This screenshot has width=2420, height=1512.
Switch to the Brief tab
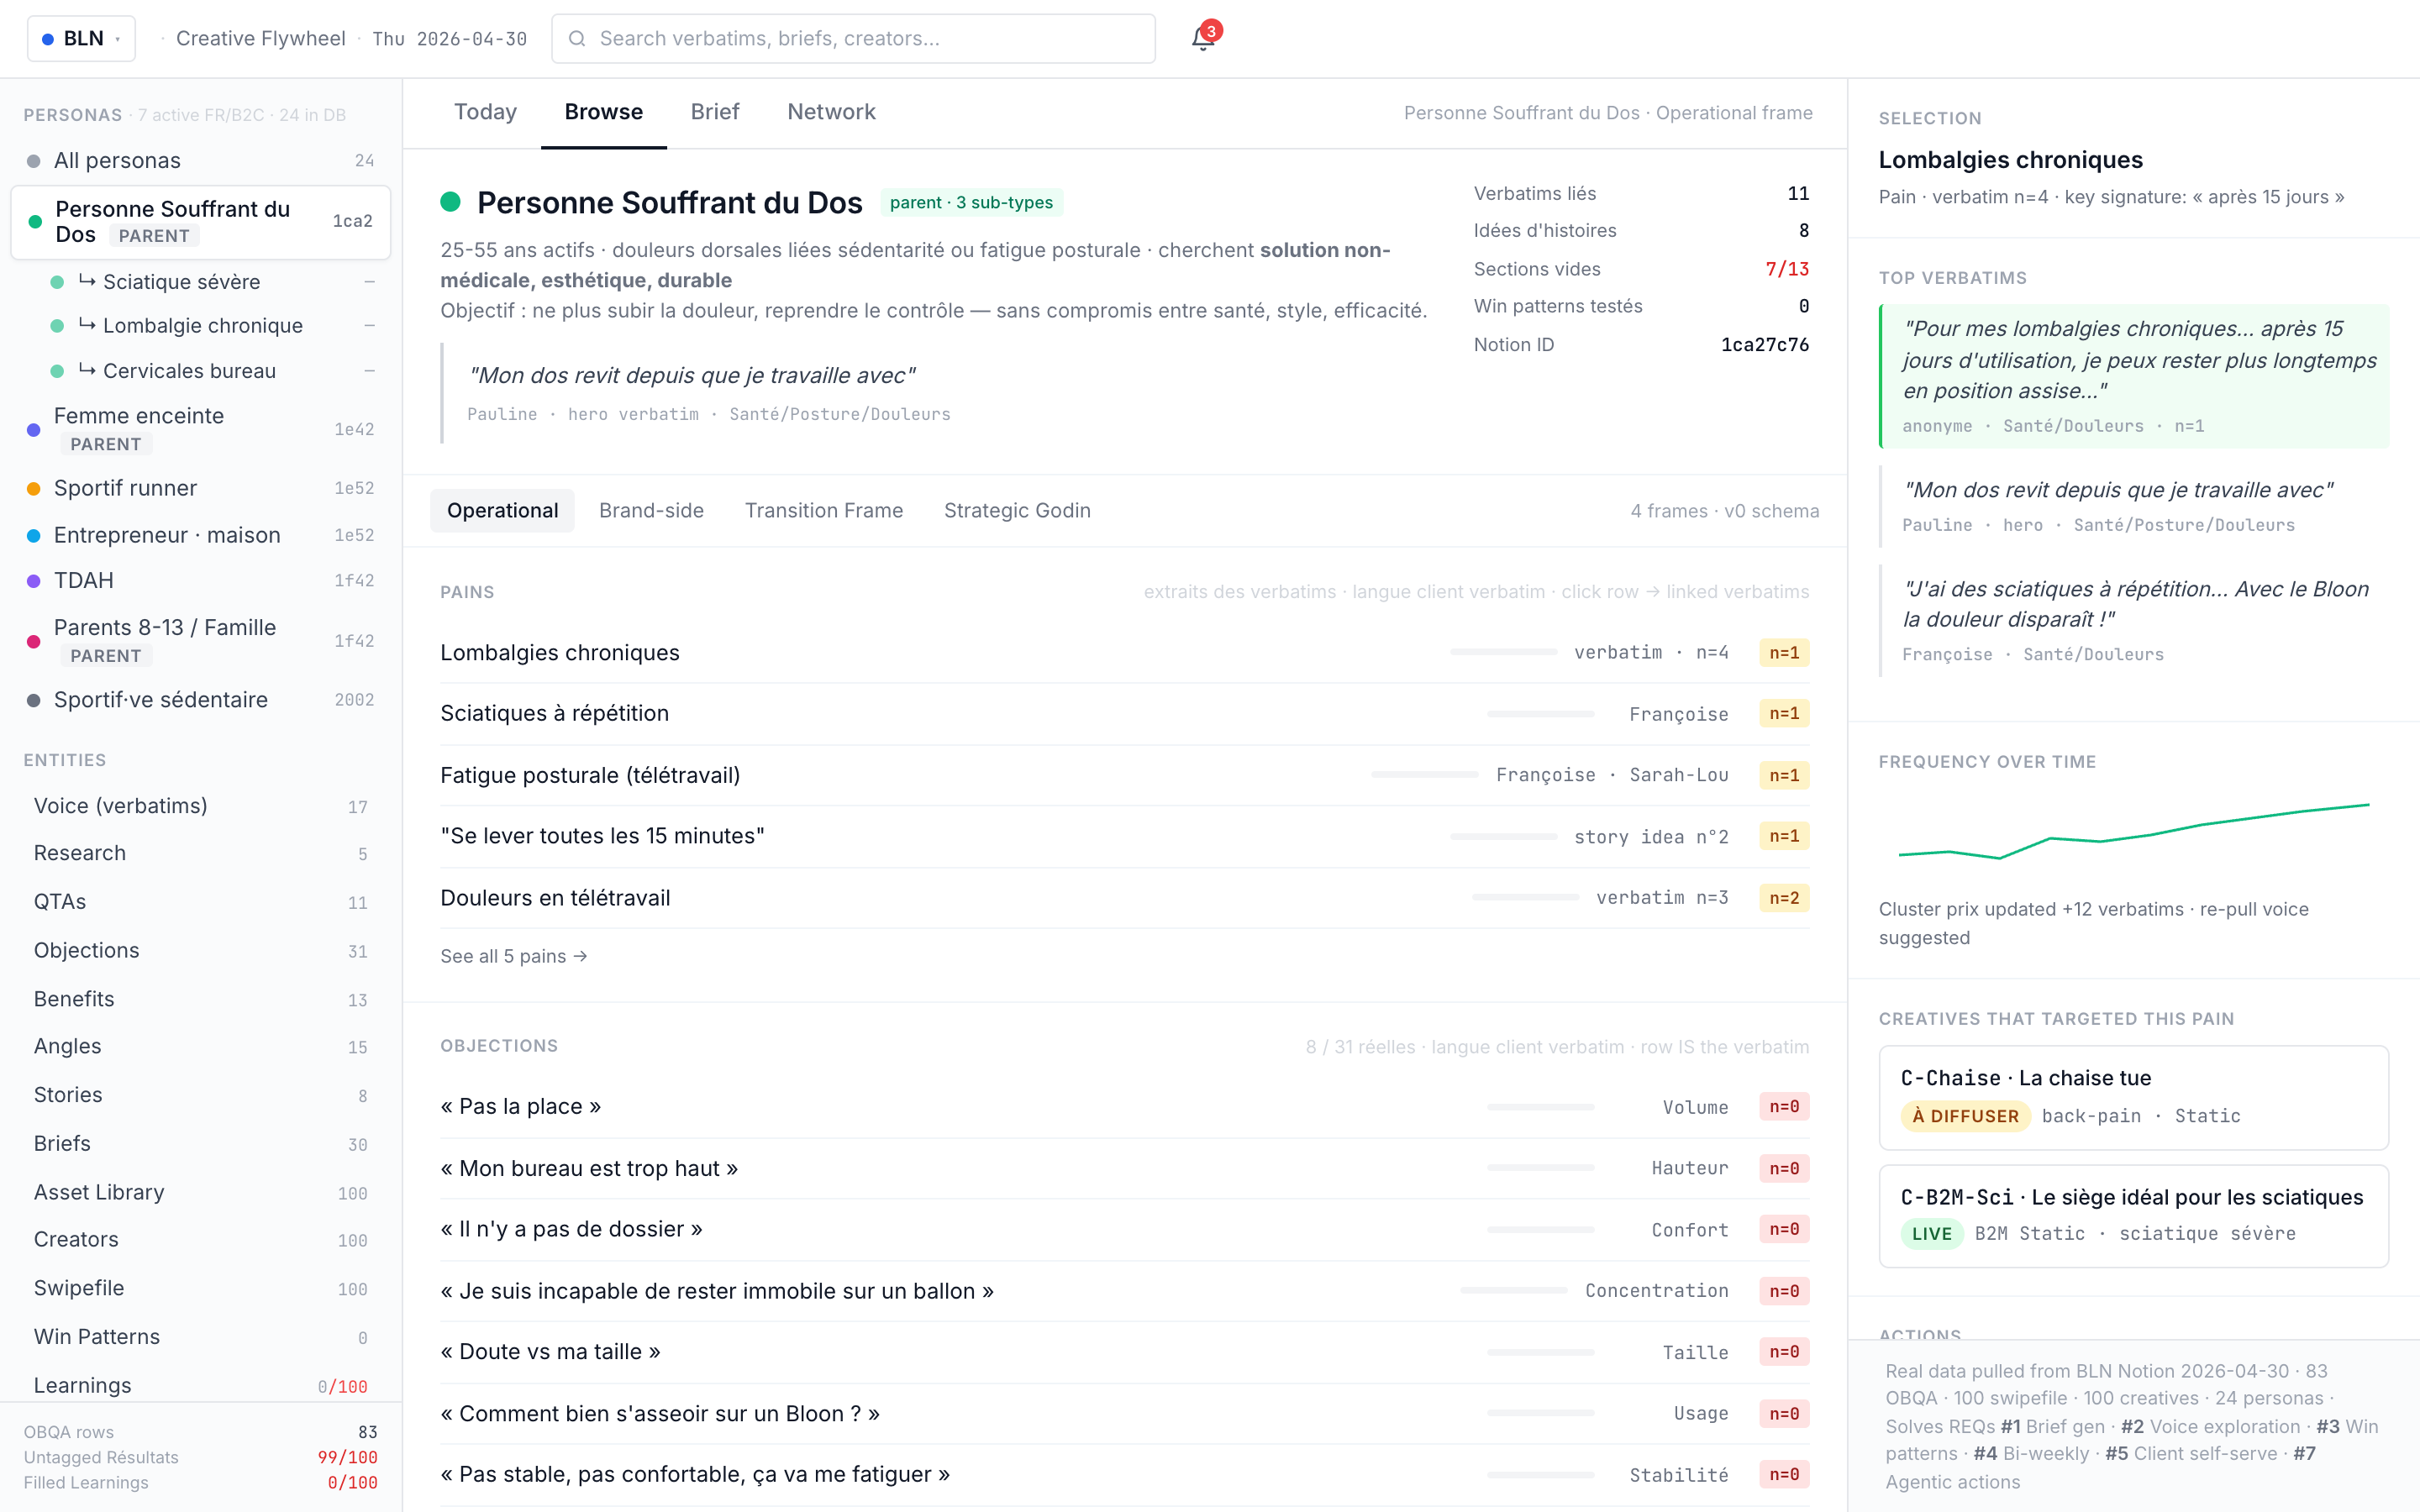click(714, 112)
